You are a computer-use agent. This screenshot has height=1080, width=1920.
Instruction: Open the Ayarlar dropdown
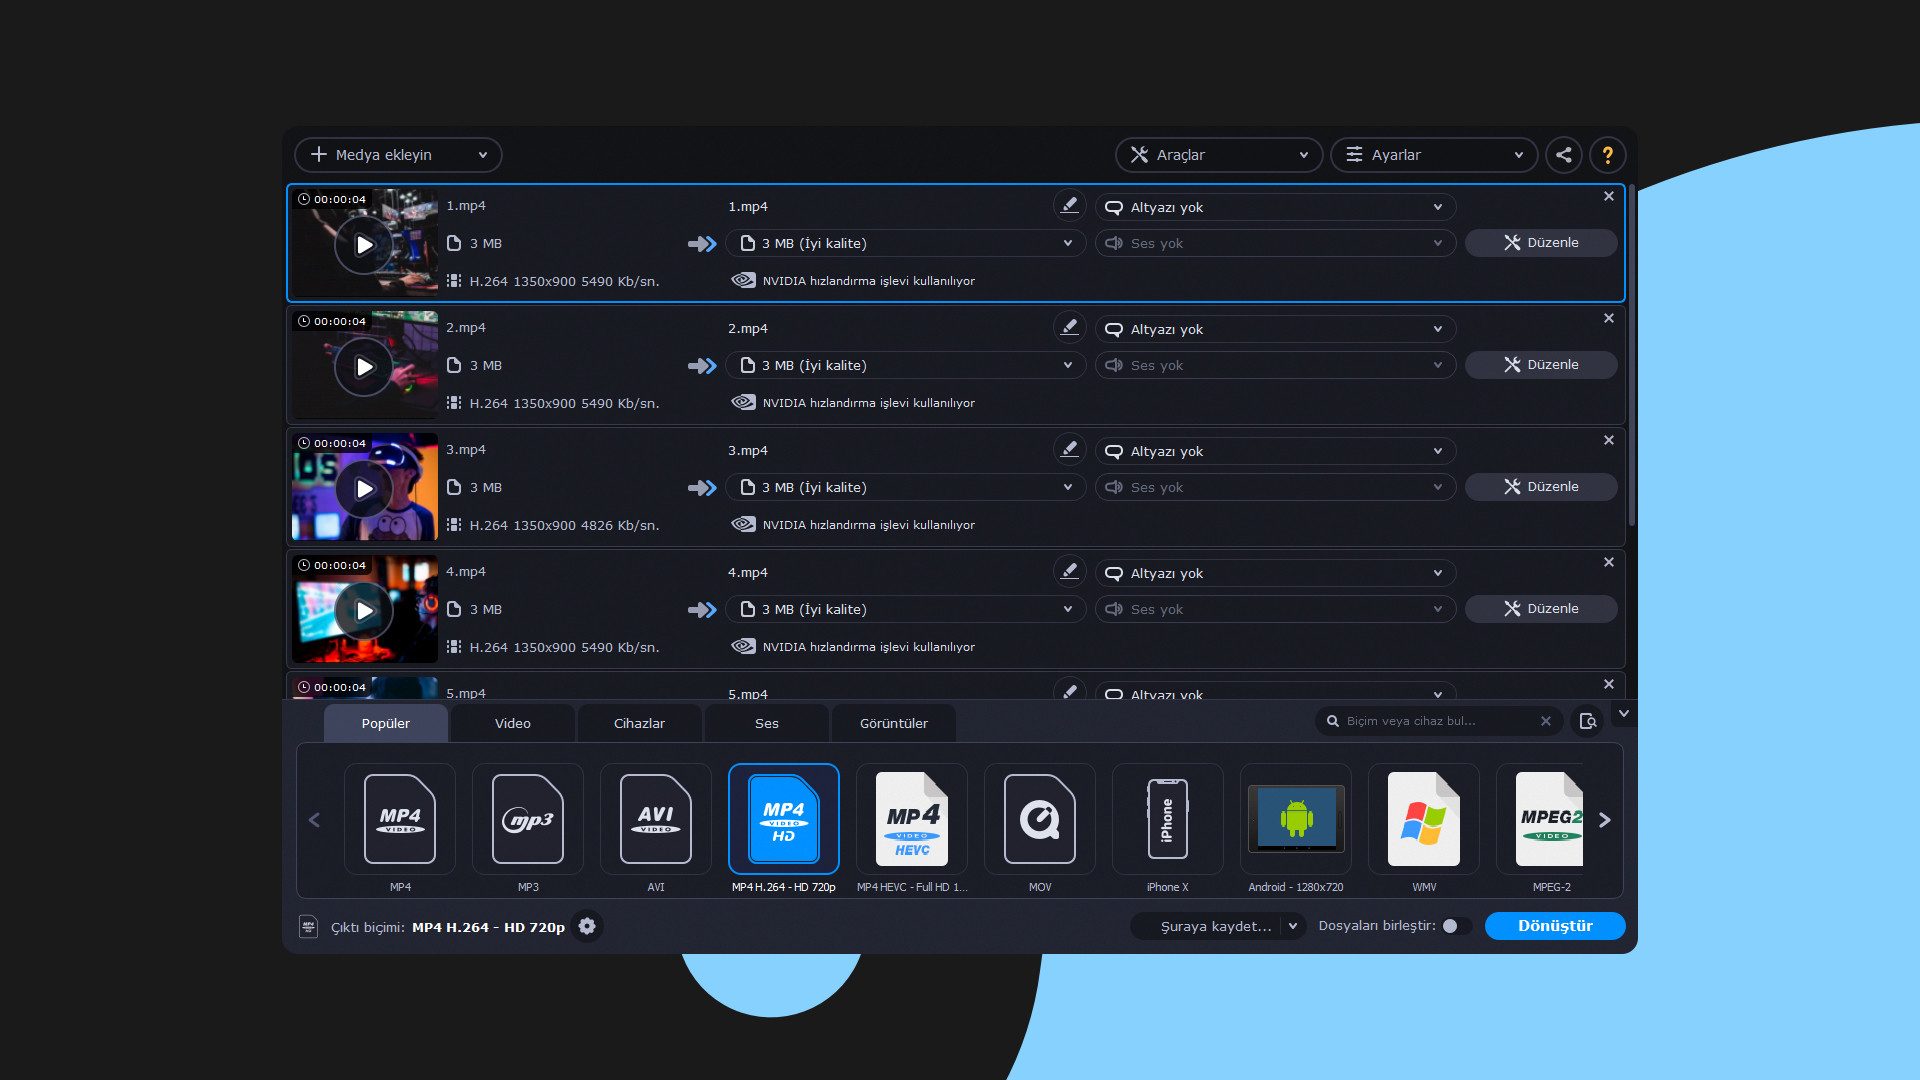click(1433, 155)
